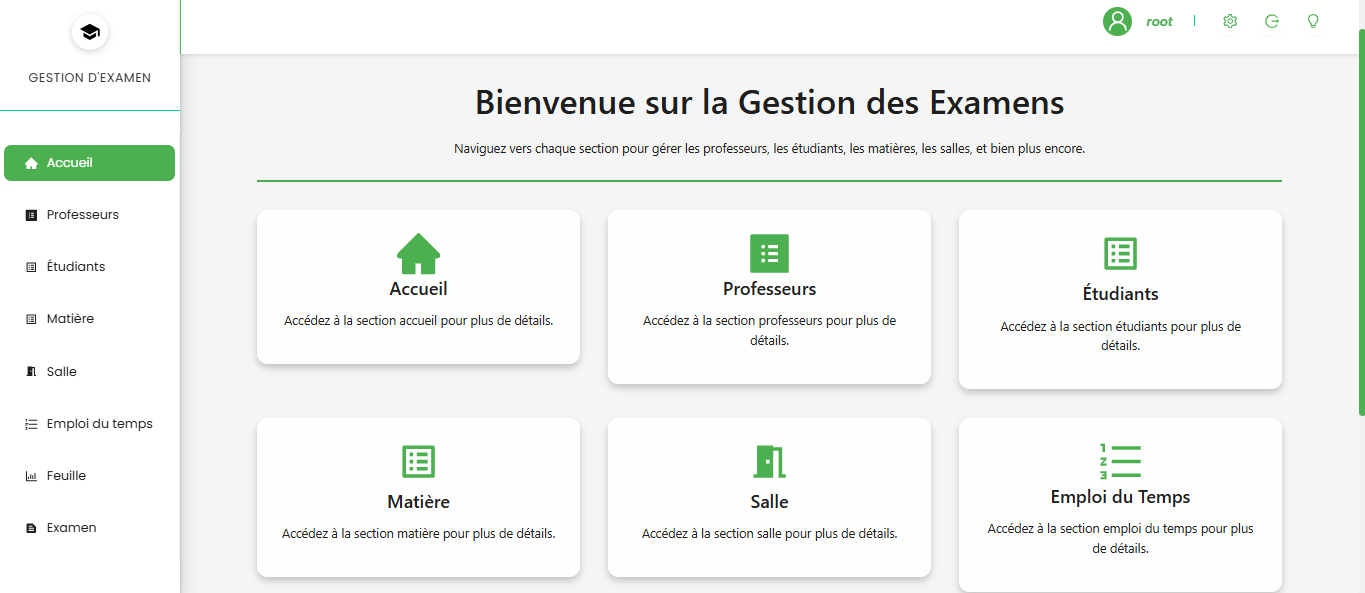
Task: Select Accueil in the sidebar menu
Action: (89, 163)
